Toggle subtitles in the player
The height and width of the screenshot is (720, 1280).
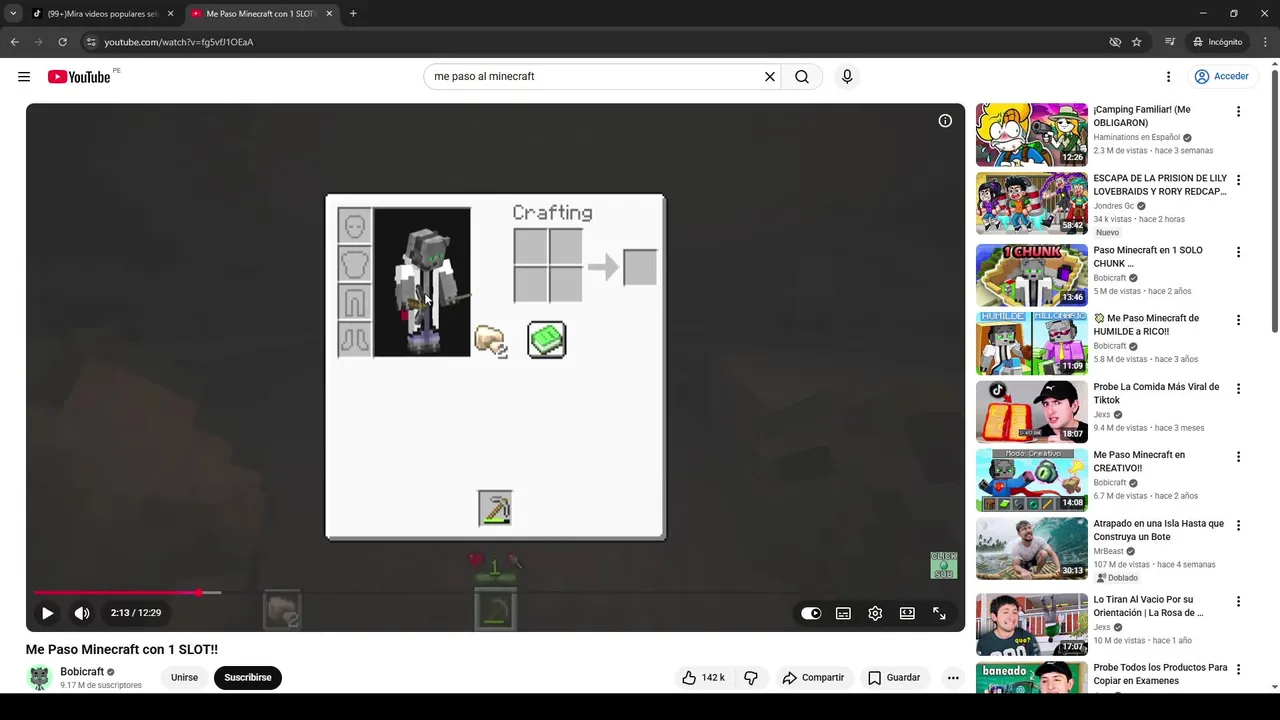coord(843,614)
